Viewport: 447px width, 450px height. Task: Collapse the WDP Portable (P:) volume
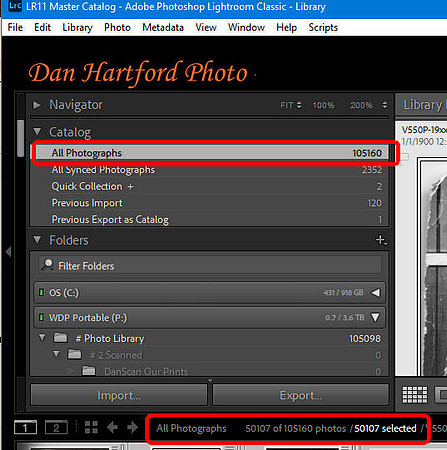point(375,317)
